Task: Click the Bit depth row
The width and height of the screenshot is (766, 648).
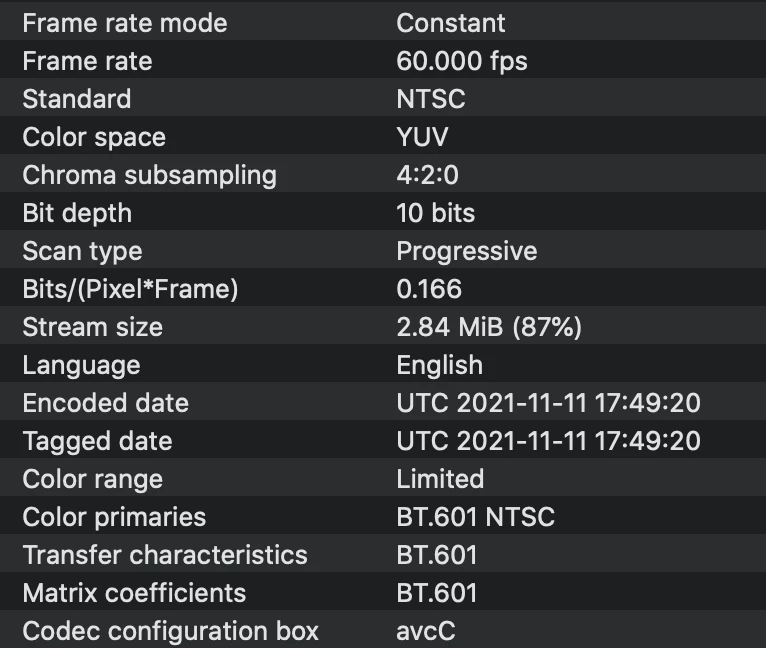Action: point(383,211)
